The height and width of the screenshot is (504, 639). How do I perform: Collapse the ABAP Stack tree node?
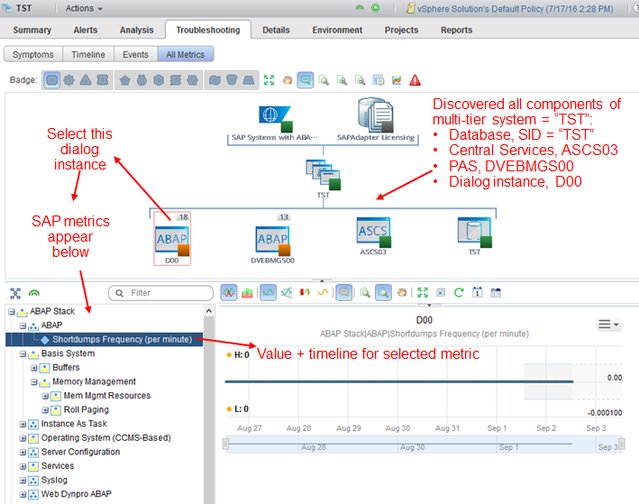point(11,312)
